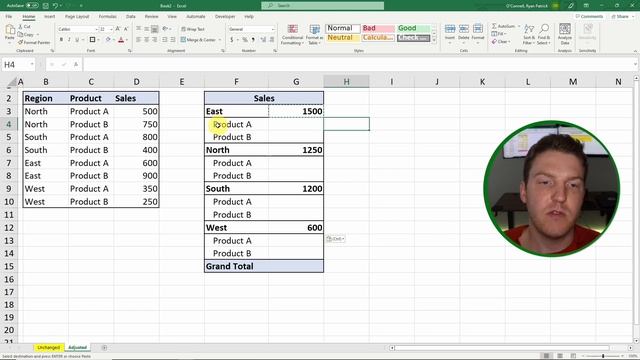Apply Bold formatting

(x=61, y=40)
